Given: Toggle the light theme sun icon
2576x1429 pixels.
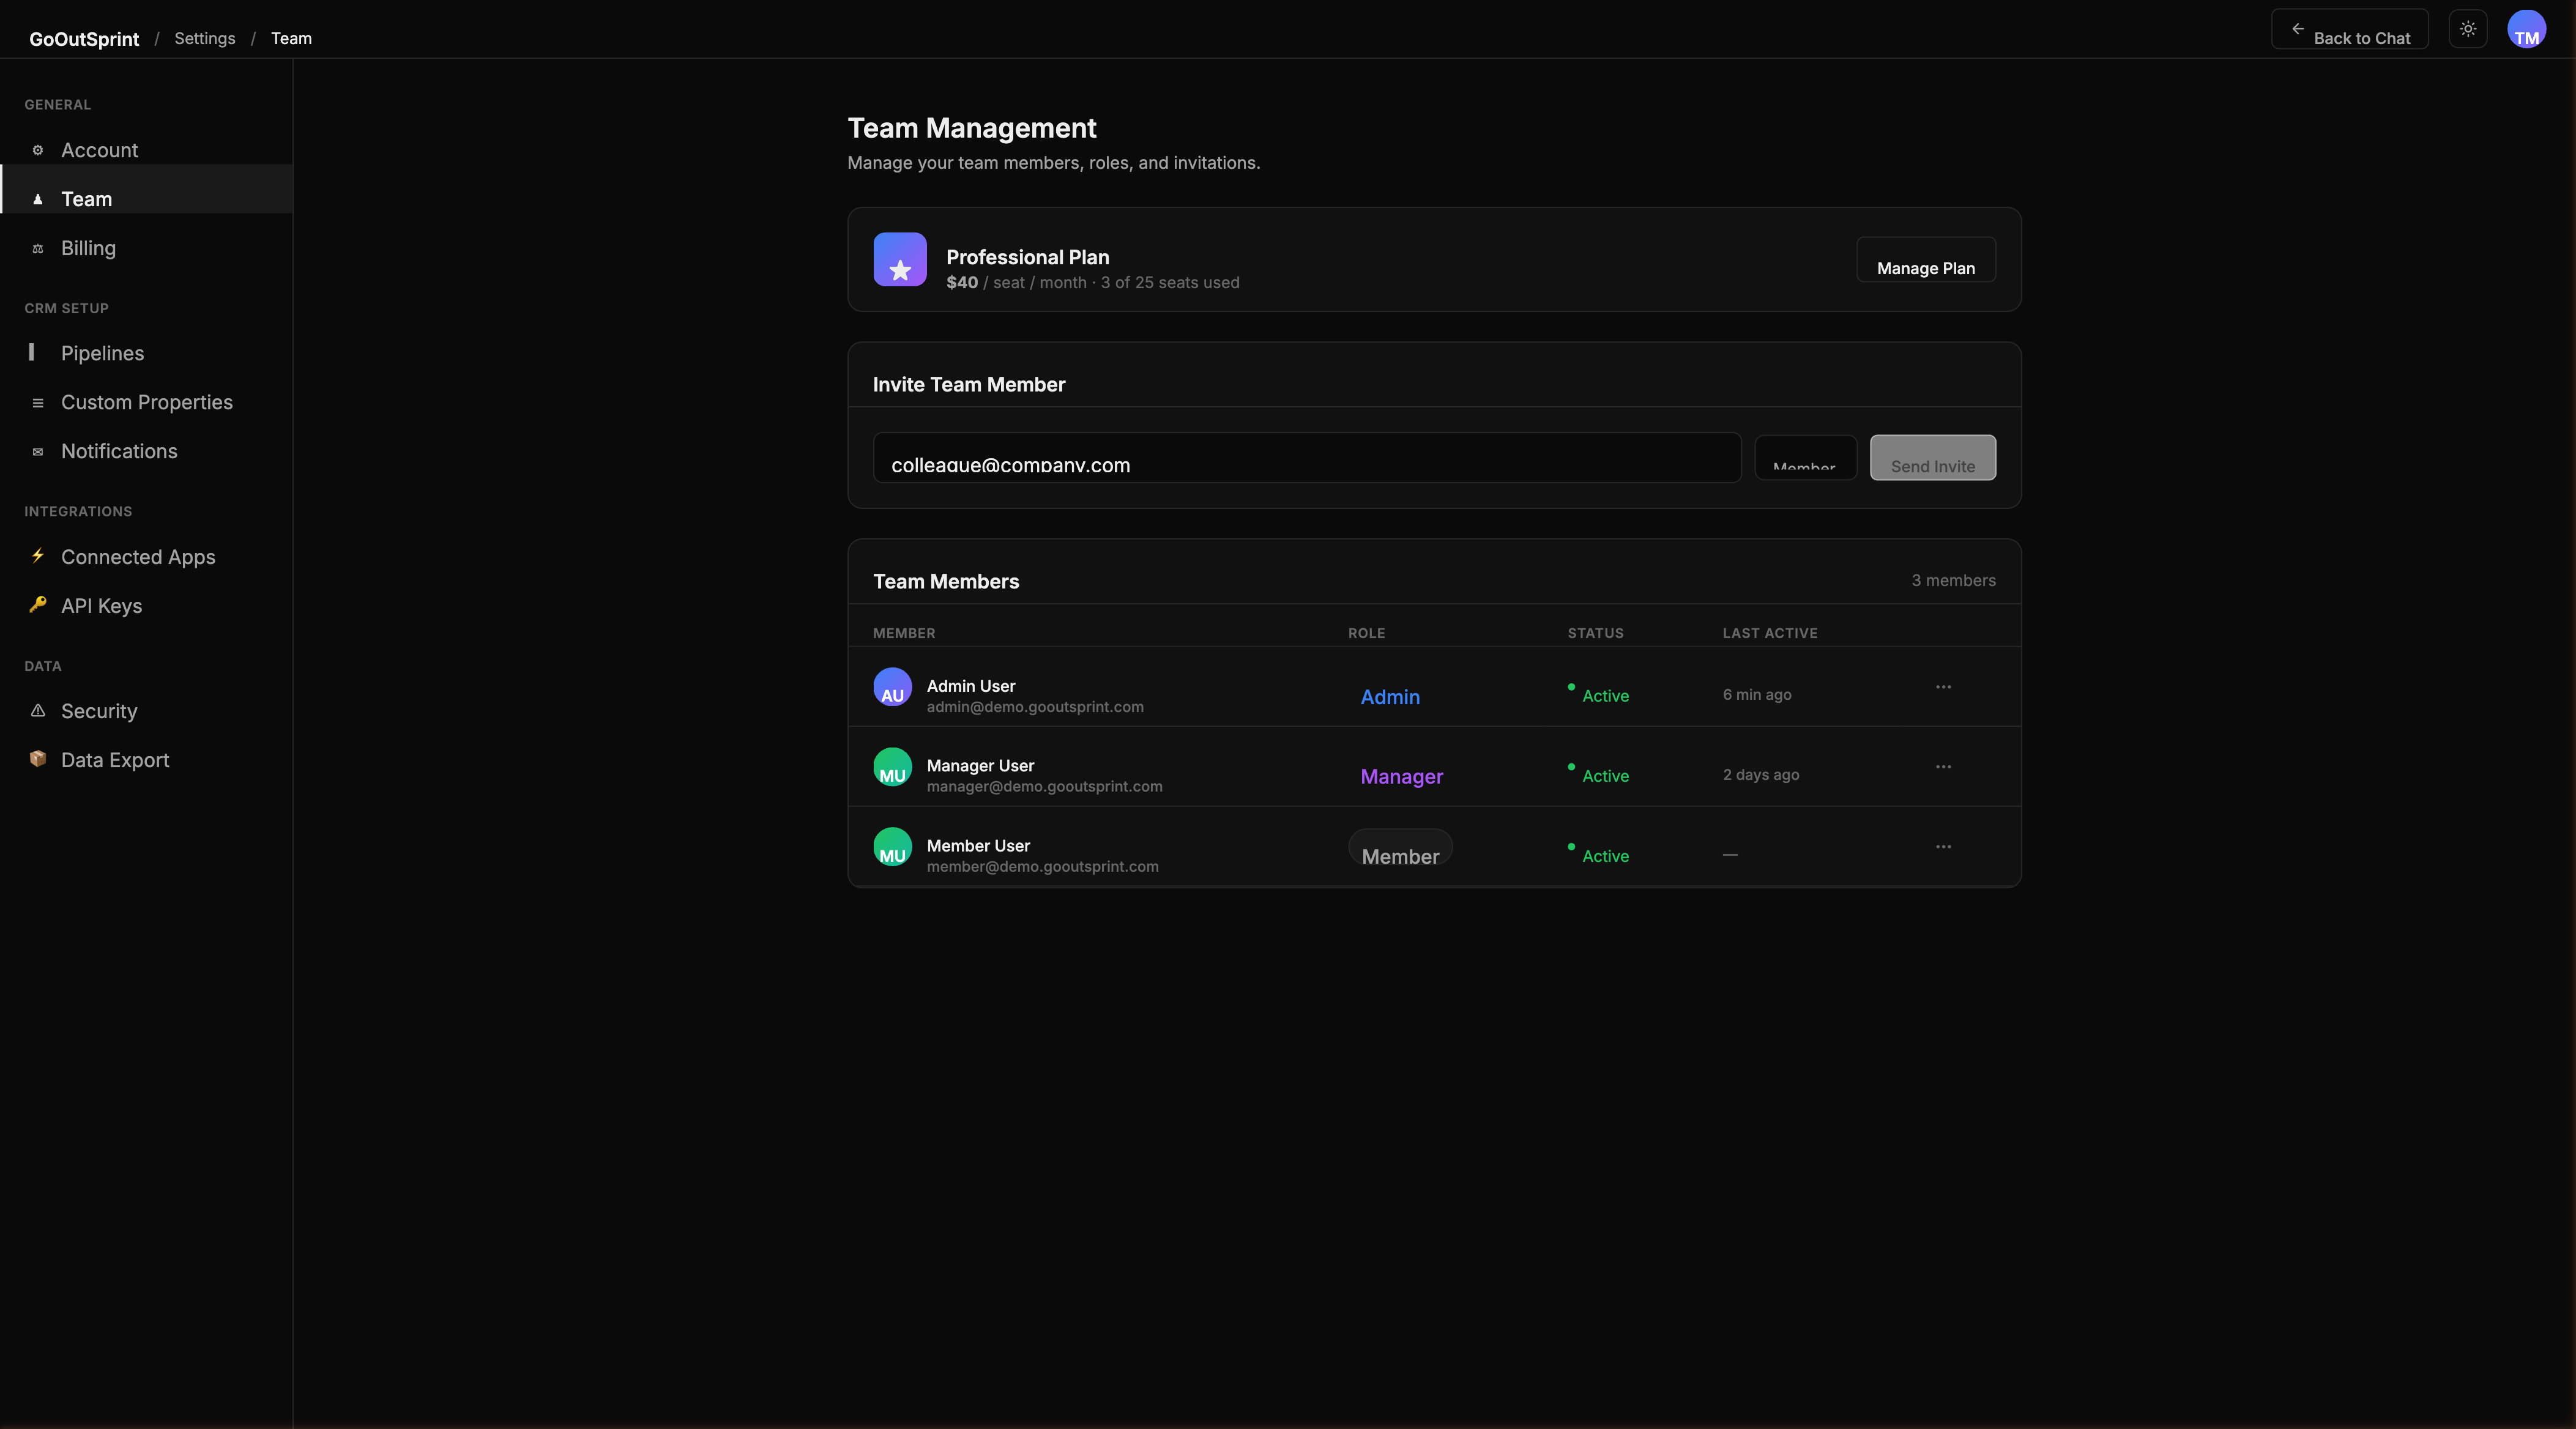Looking at the screenshot, I should click(x=2467, y=29).
